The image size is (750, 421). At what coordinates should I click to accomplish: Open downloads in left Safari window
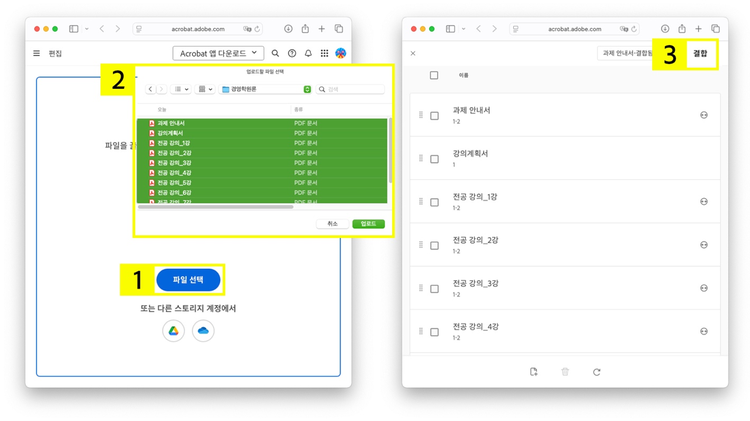coord(288,29)
